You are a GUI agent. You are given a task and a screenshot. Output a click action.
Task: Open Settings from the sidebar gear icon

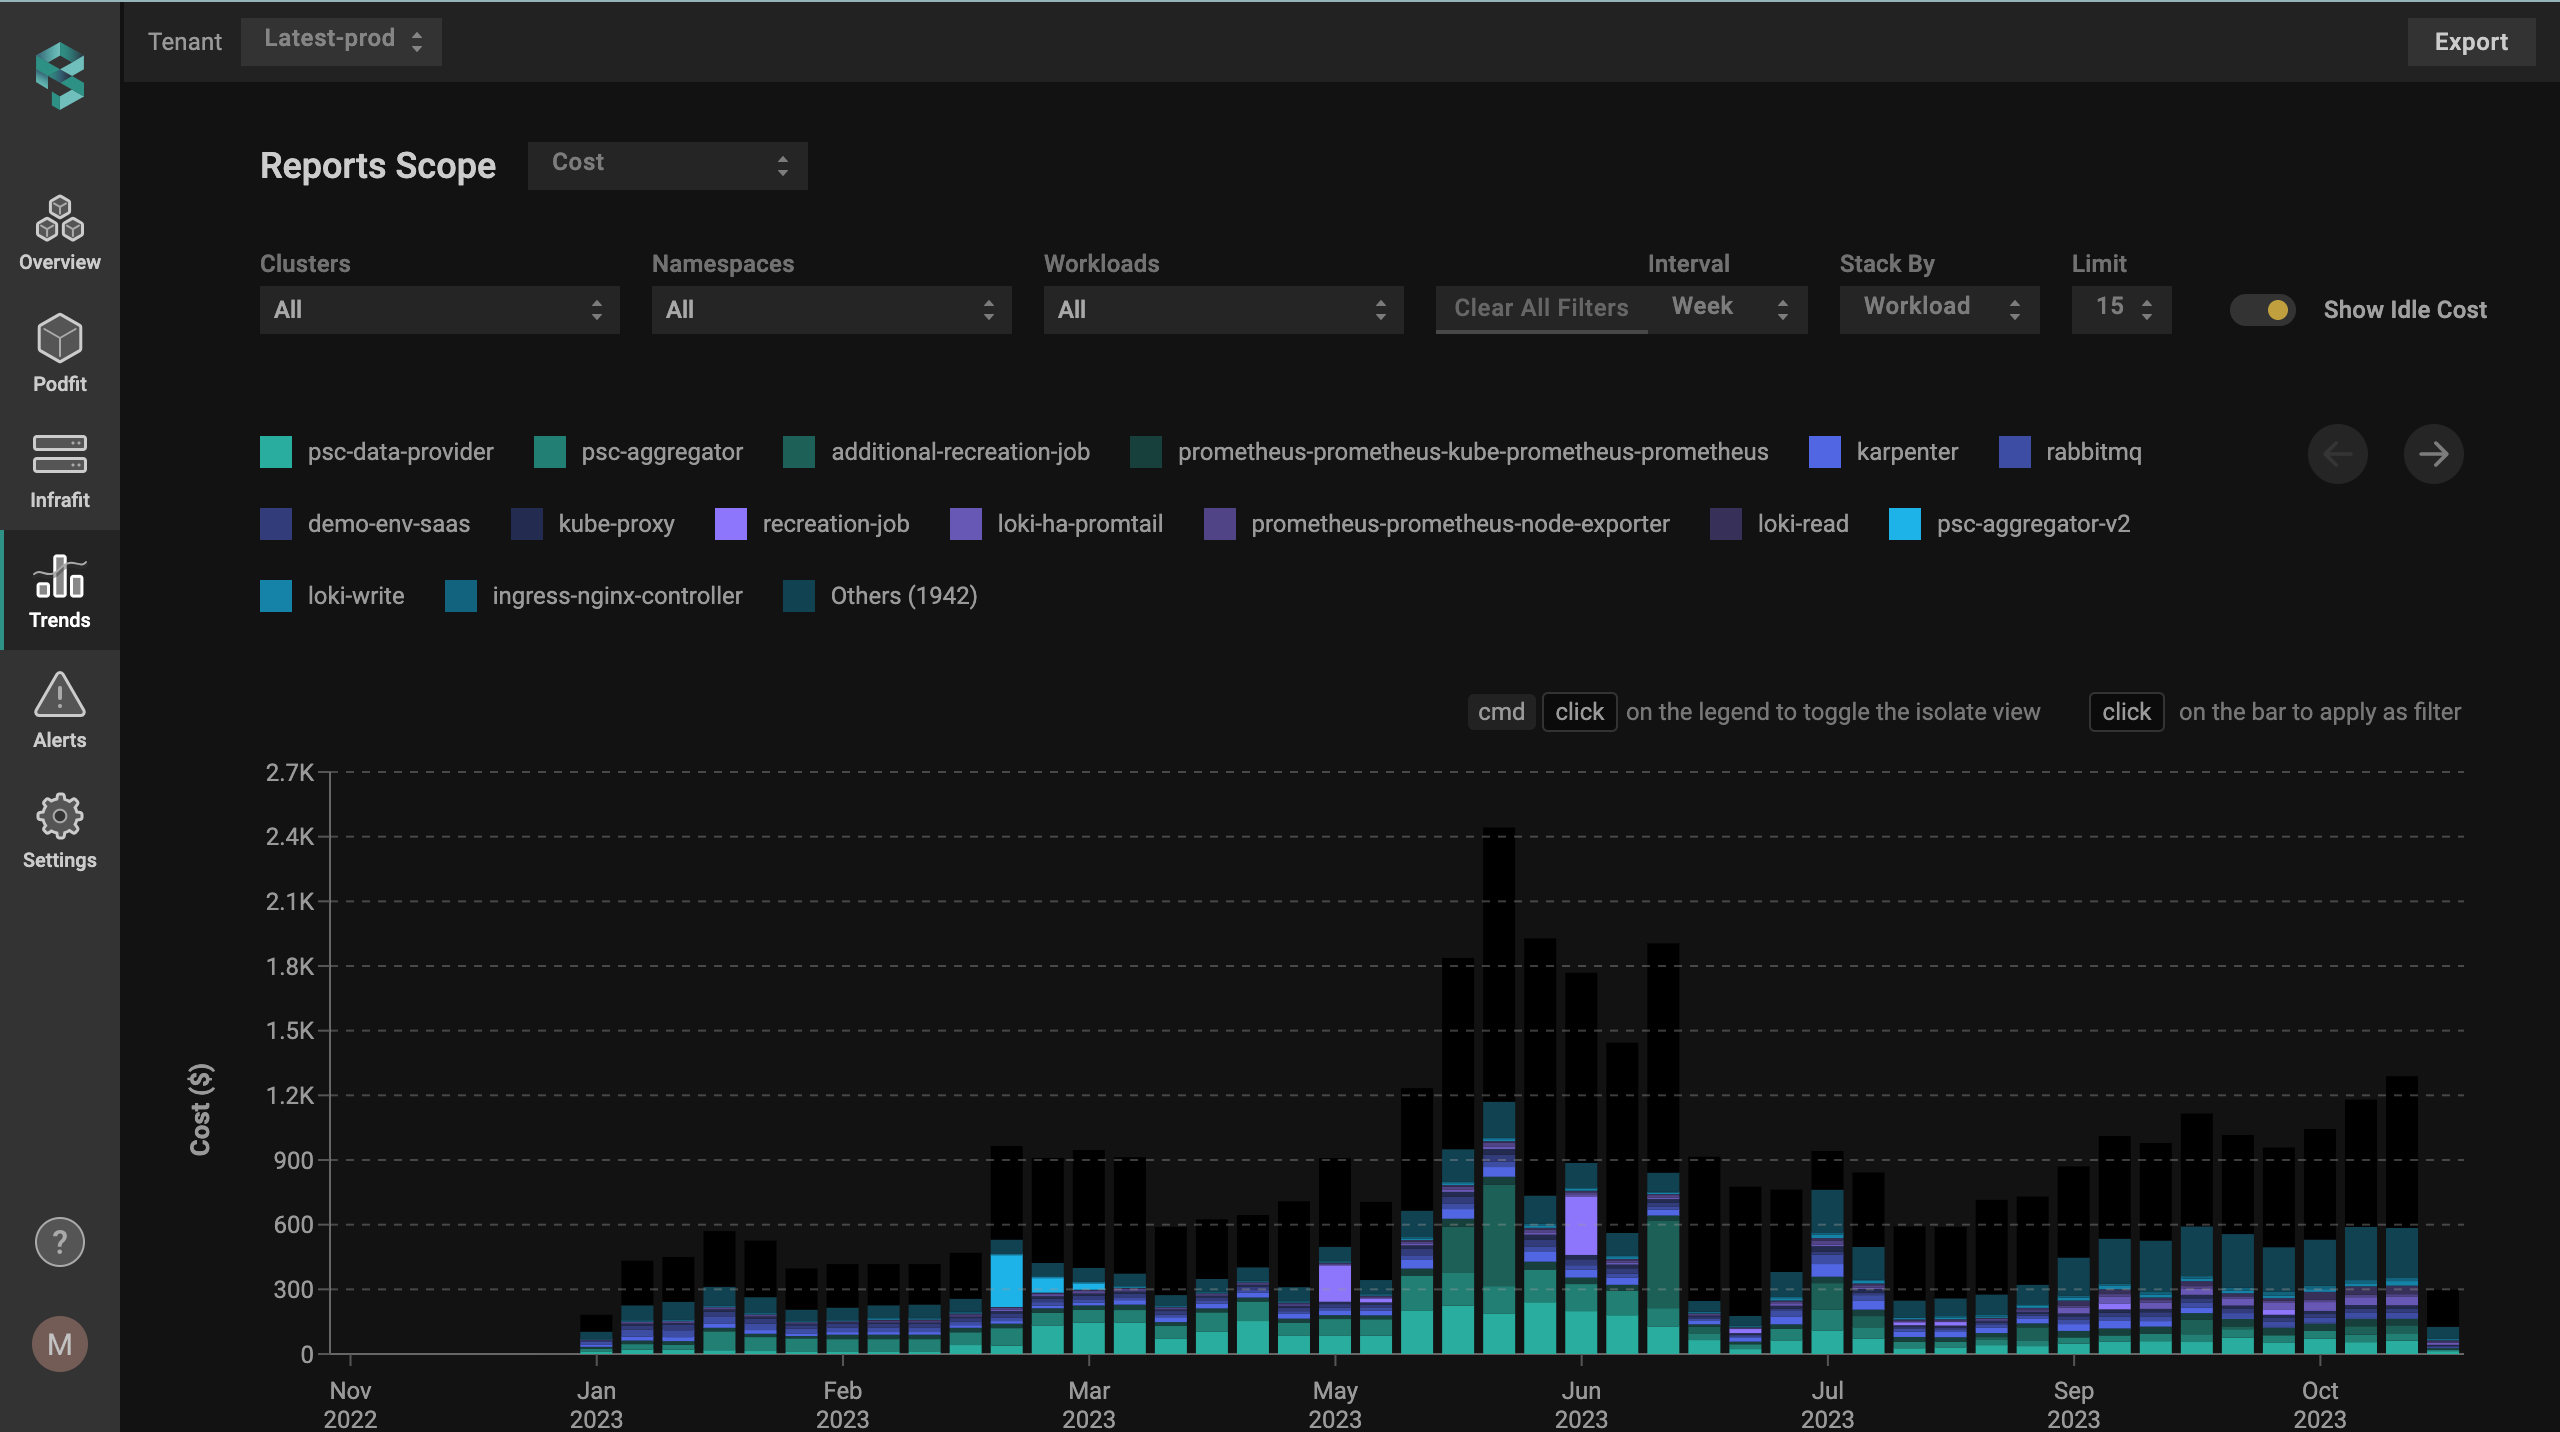pyautogui.click(x=59, y=830)
